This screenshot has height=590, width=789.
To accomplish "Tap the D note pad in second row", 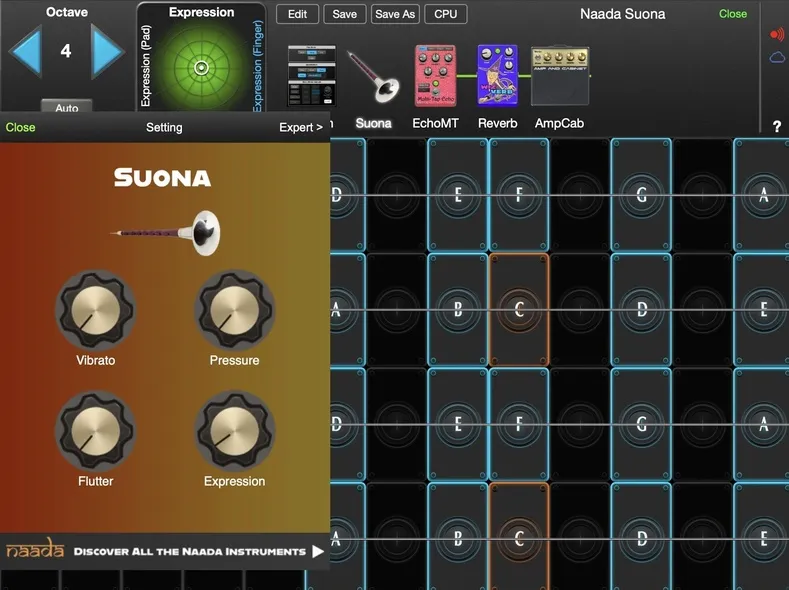I will pos(641,309).
